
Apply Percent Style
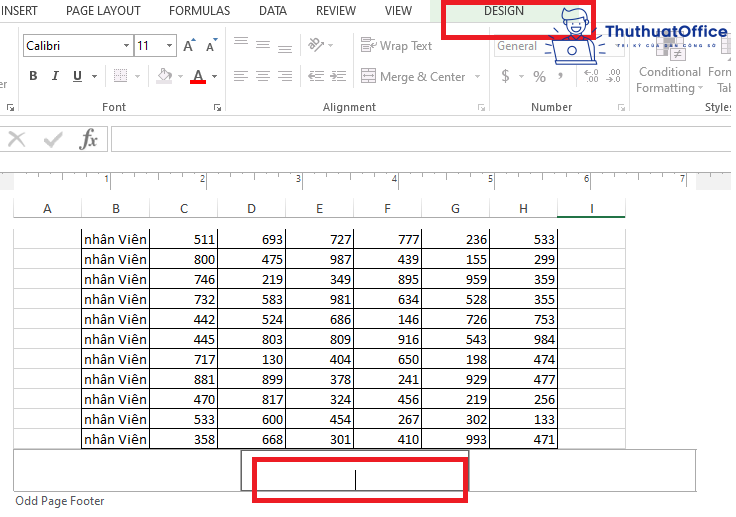(539, 76)
